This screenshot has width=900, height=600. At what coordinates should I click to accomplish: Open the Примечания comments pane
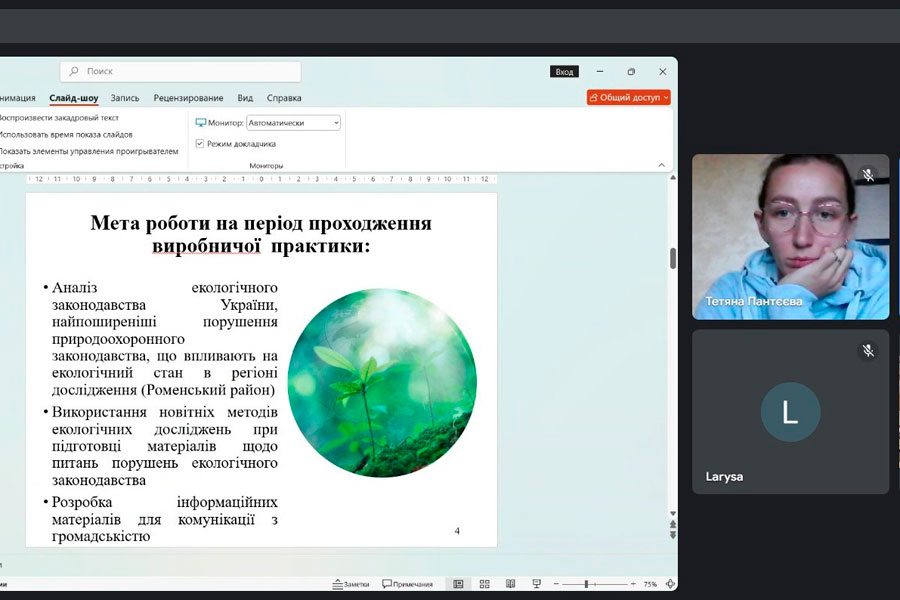click(407, 584)
